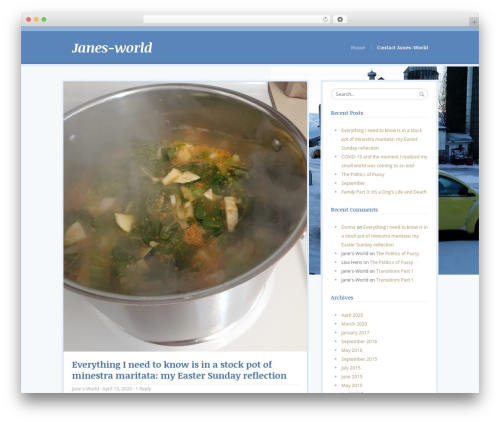Open the 1 Reply comments link

(143, 389)
